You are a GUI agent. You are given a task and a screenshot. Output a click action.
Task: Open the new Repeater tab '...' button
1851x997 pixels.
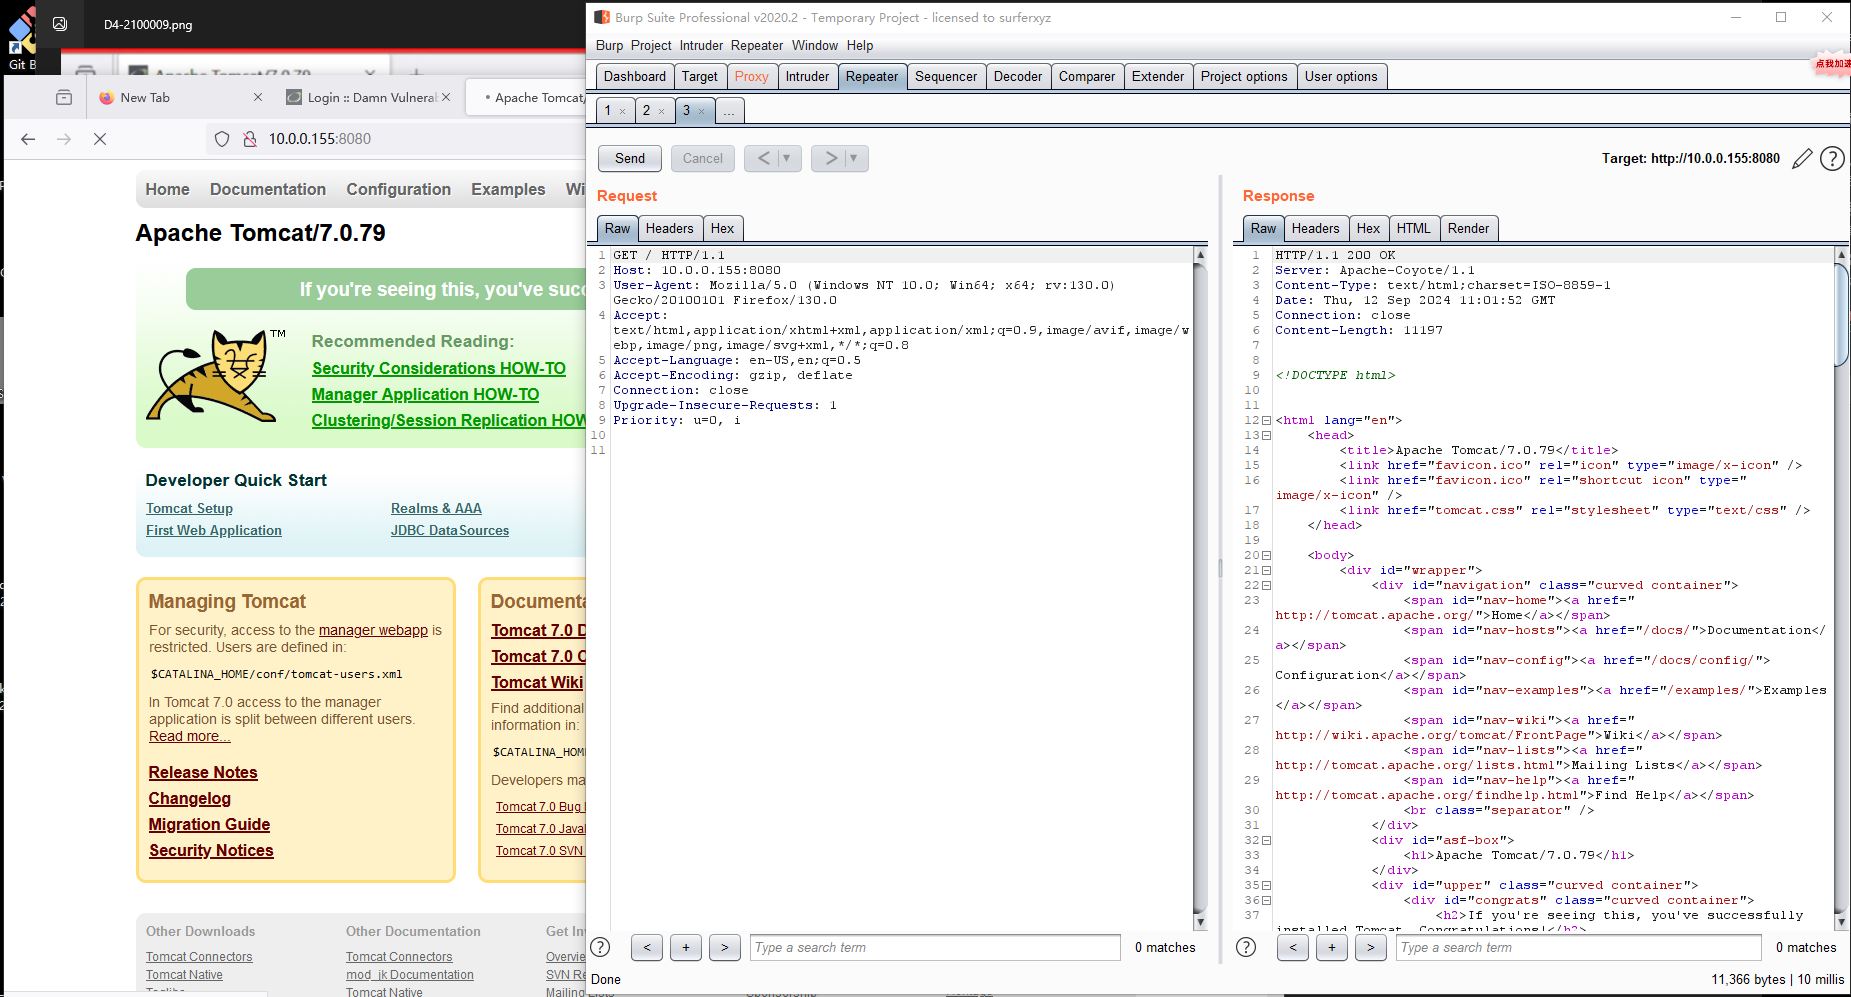pyautogui.click(x=729, y=111)
